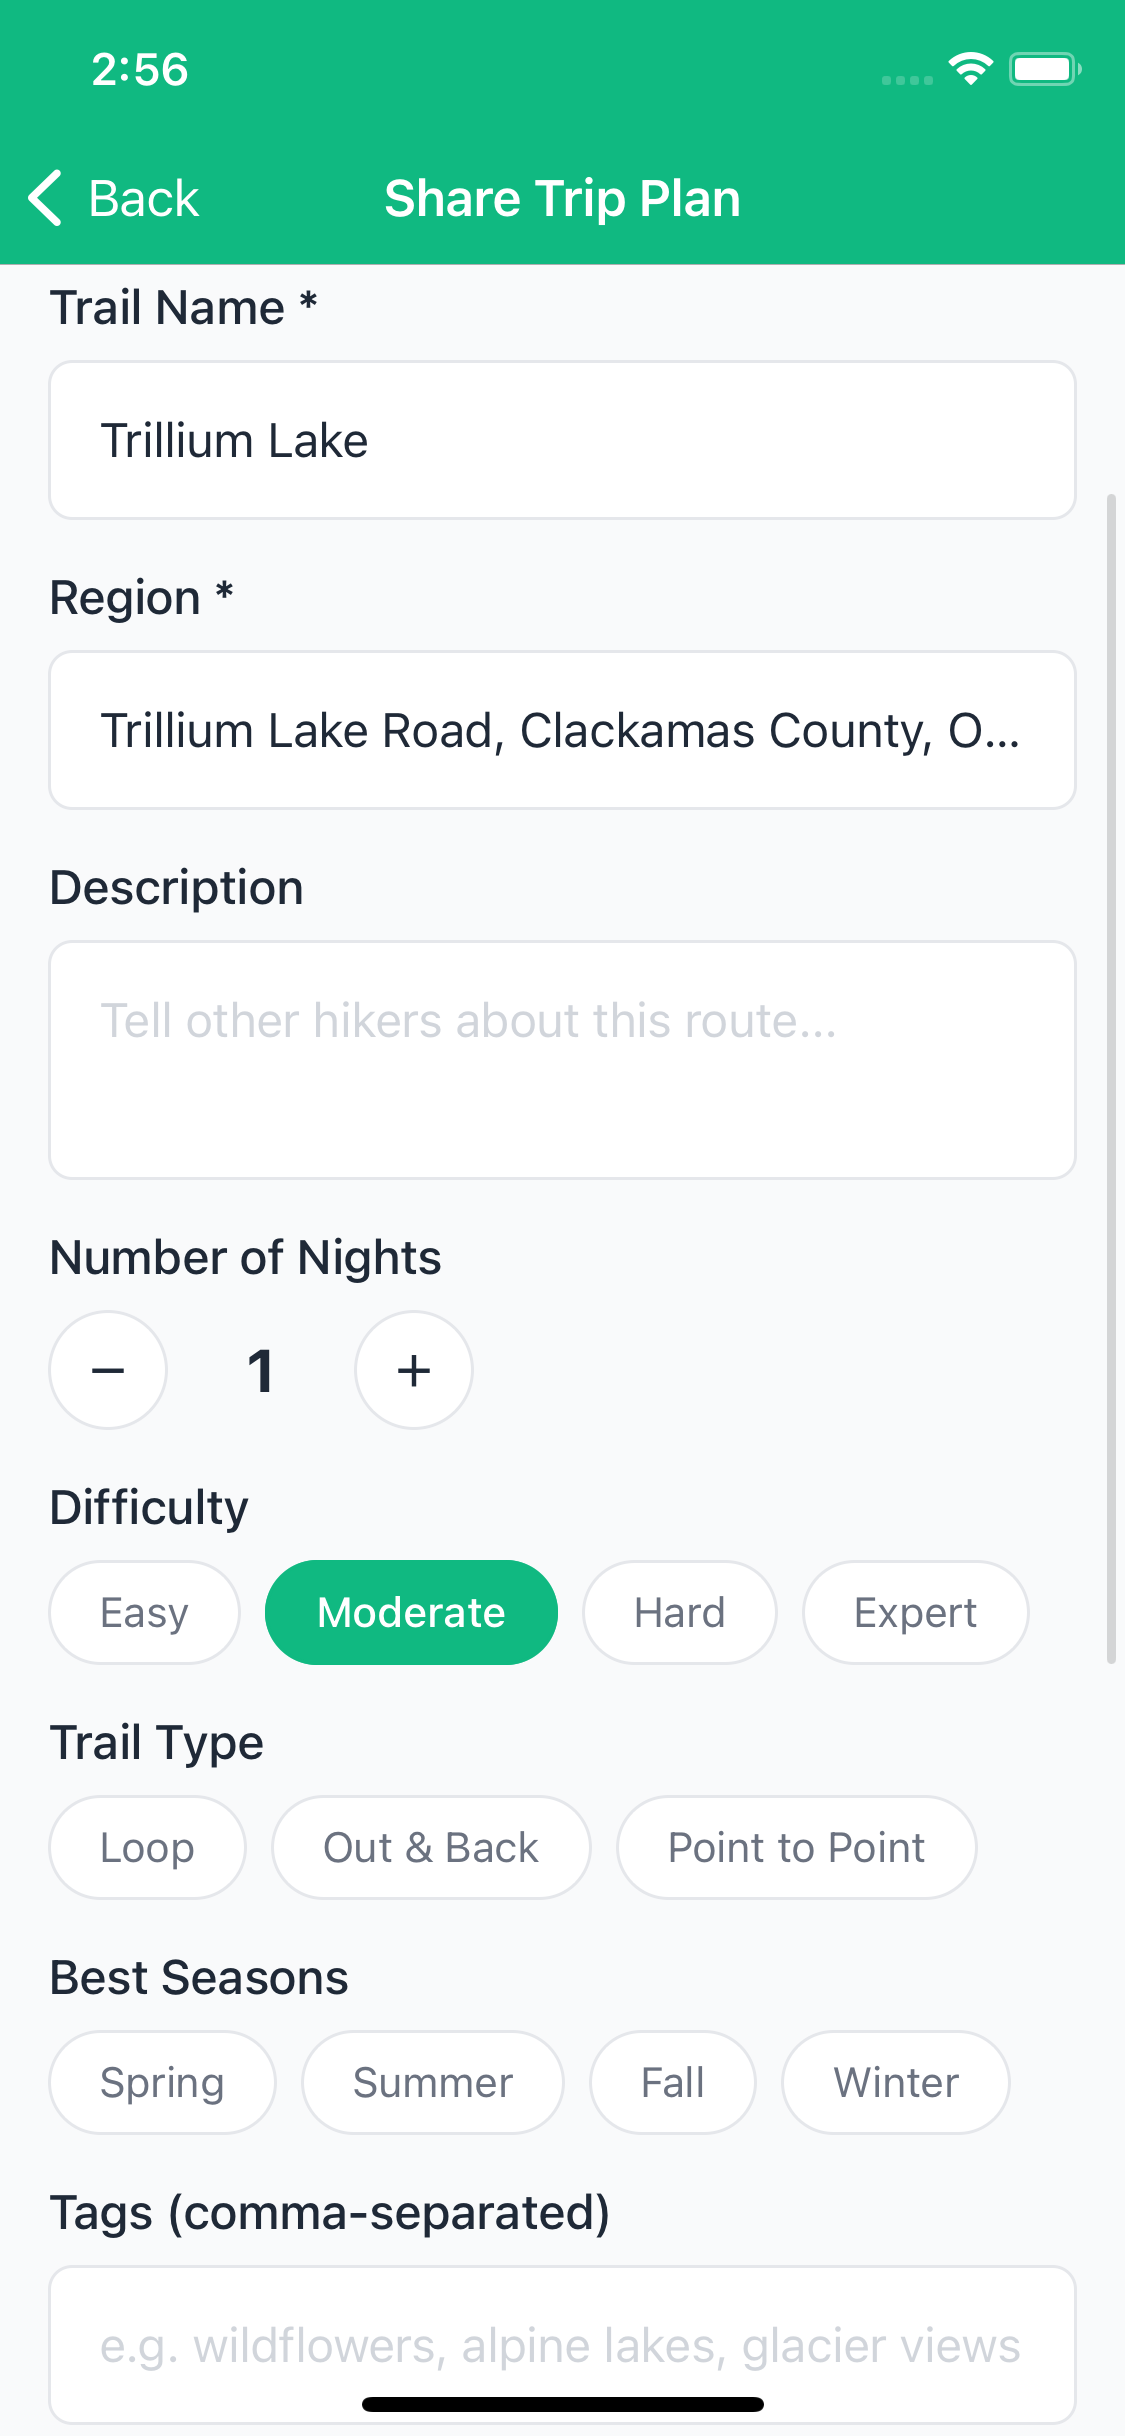Tap the currently selected Moderate difficulty
The height and width of the screenshot is (2436, 1125).
tap(410, 1611)
